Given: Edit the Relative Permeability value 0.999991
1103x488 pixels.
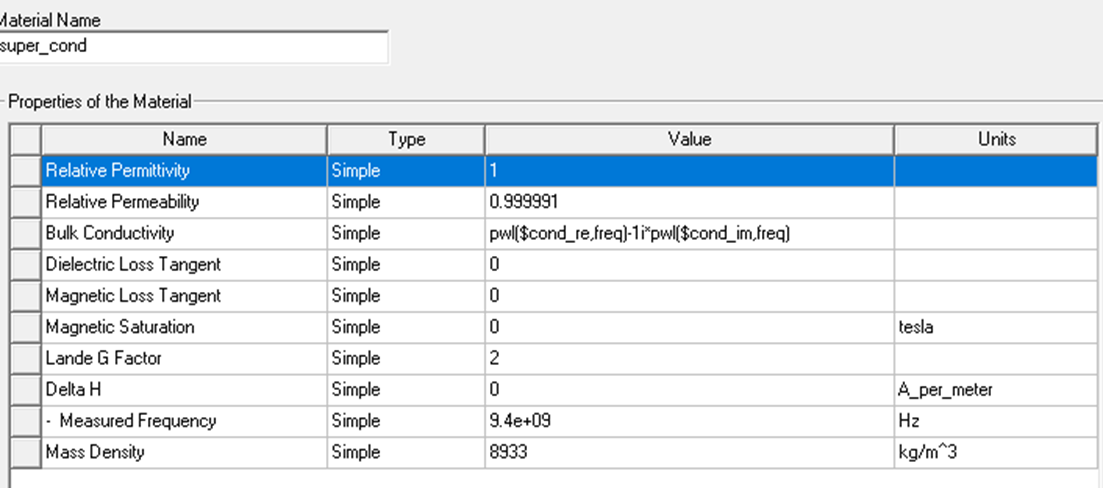Looking at the screenshot, I should [x=689, y=202].
